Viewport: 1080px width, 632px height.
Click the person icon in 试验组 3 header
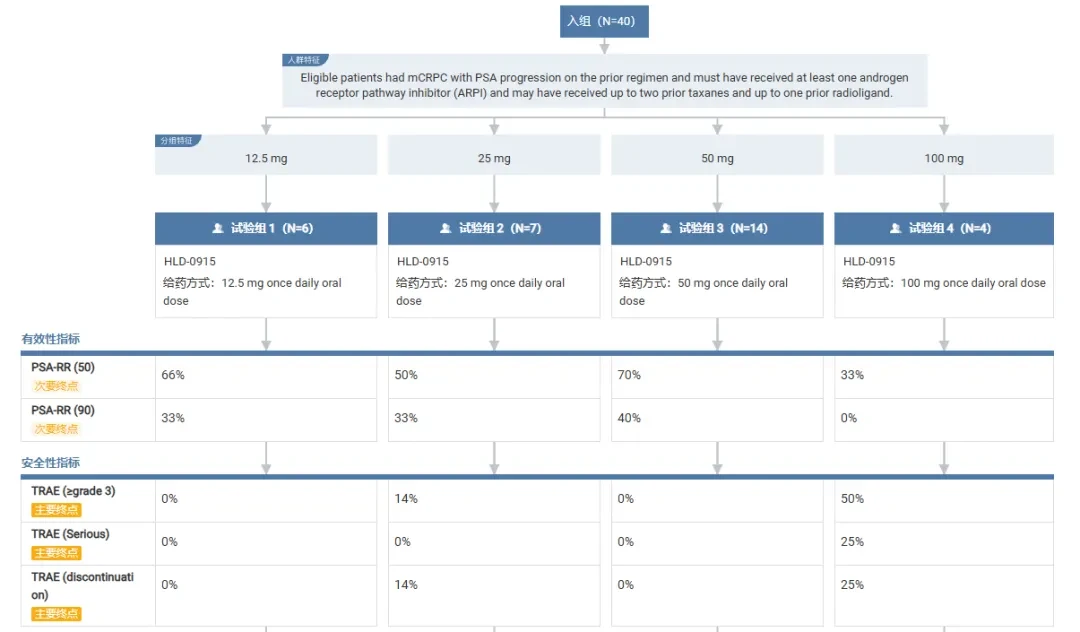[666, 228]
